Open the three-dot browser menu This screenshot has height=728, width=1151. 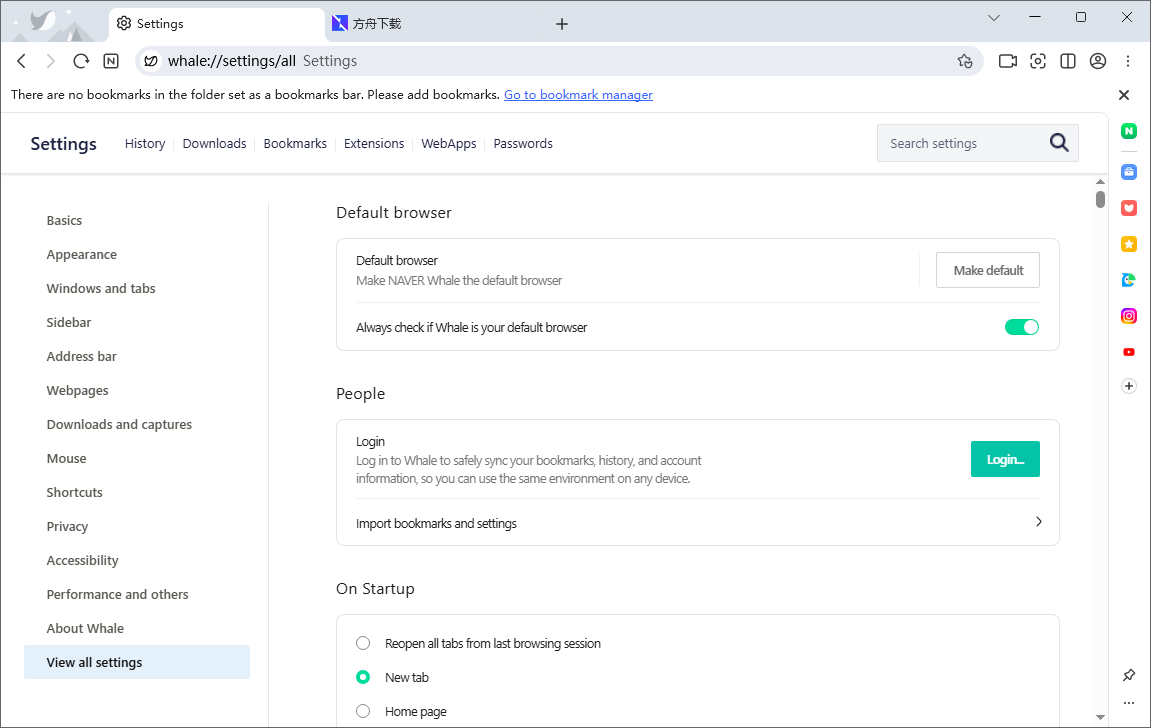pyautogui.click(x=1128, y=61)
